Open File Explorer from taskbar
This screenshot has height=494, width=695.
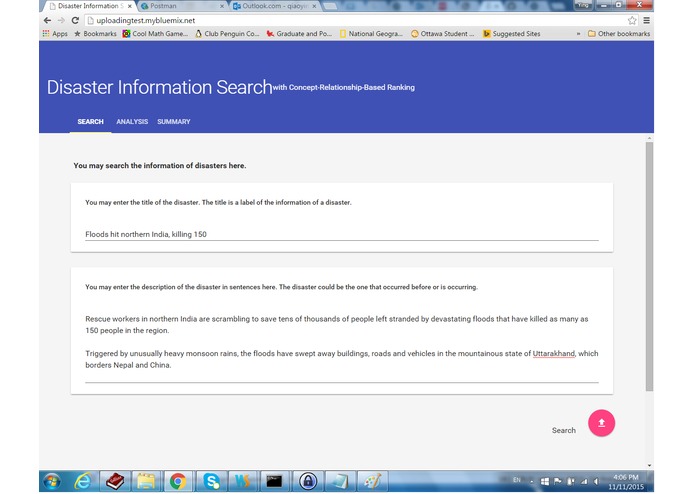[x=146, y=481]
